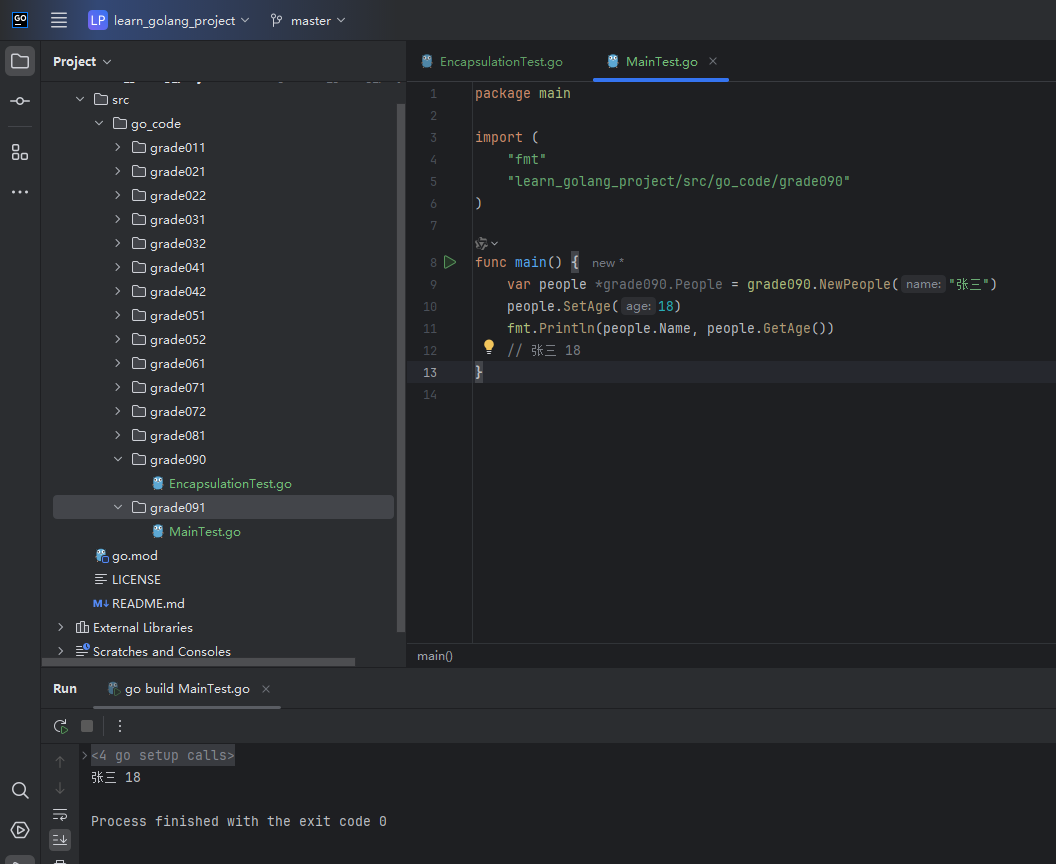This screenshot has height=864, width=1056.
Task: Open go.mod file
Action: click(x=134, y=556)
